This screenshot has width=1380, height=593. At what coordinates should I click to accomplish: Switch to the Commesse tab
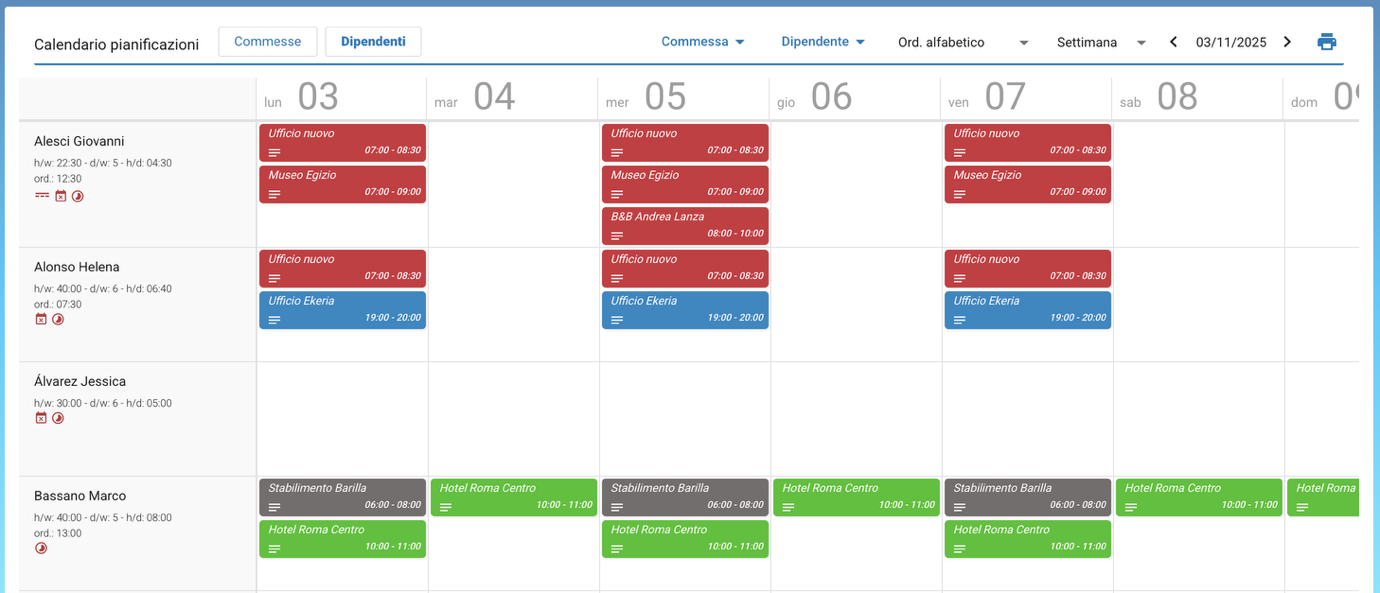point(267,41)
